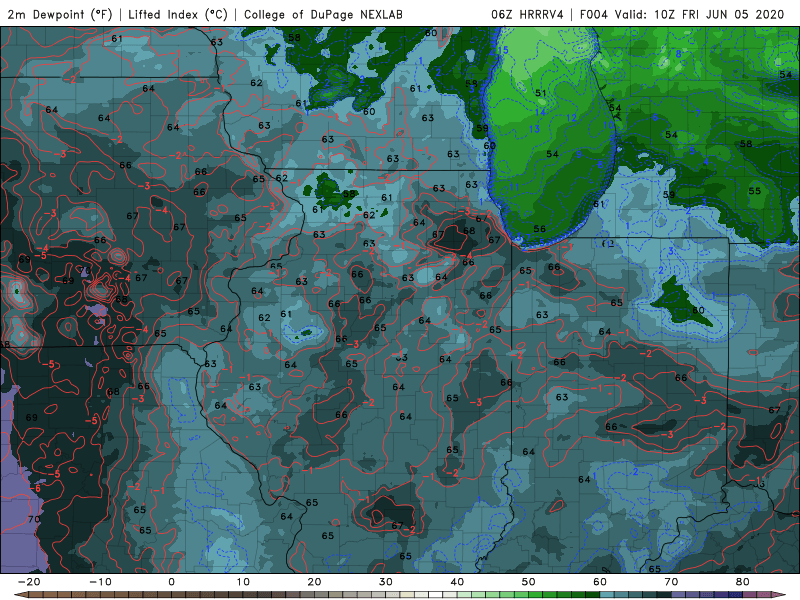Click the blue '15' lifted index contour label

tap(503, 49)
